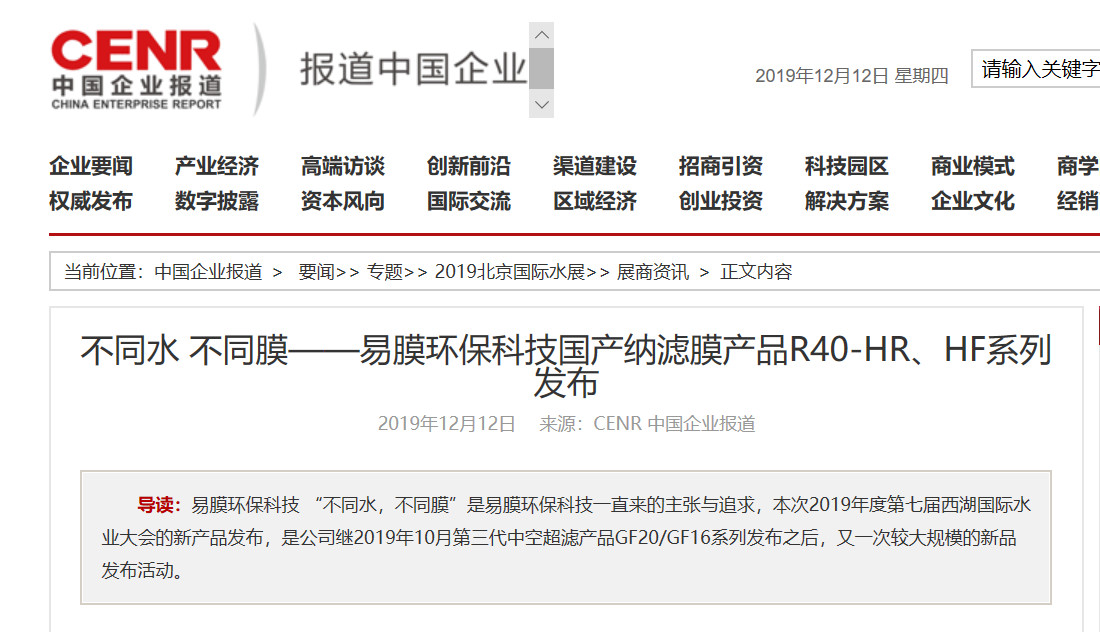Go to 高端访谈 section

tap(343, 166)
